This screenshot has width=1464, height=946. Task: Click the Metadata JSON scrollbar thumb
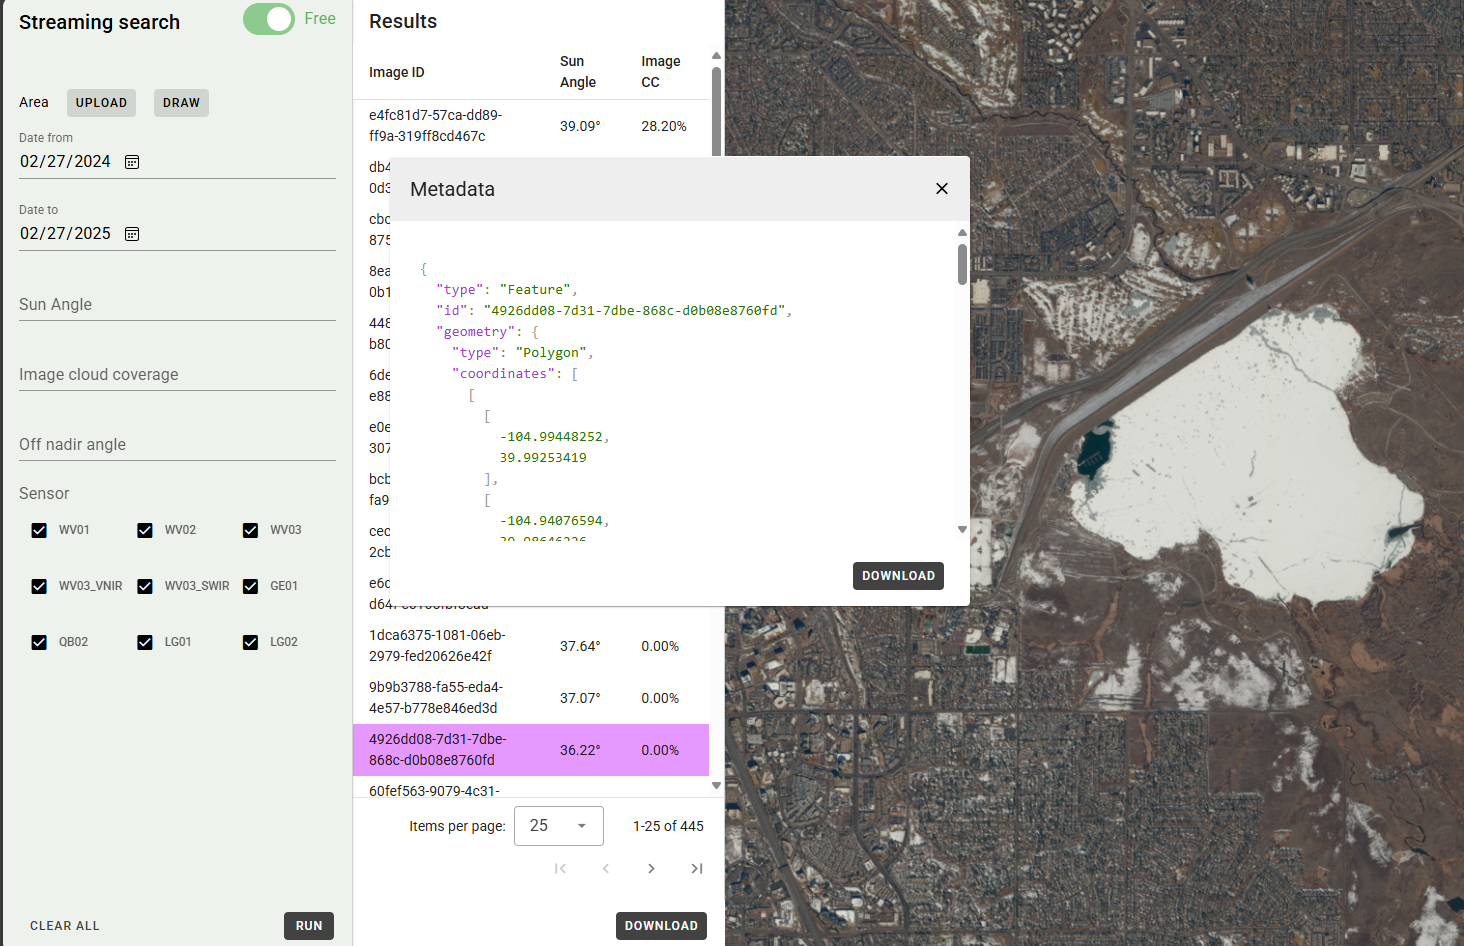pyautogui.click(x=962, y=264)
